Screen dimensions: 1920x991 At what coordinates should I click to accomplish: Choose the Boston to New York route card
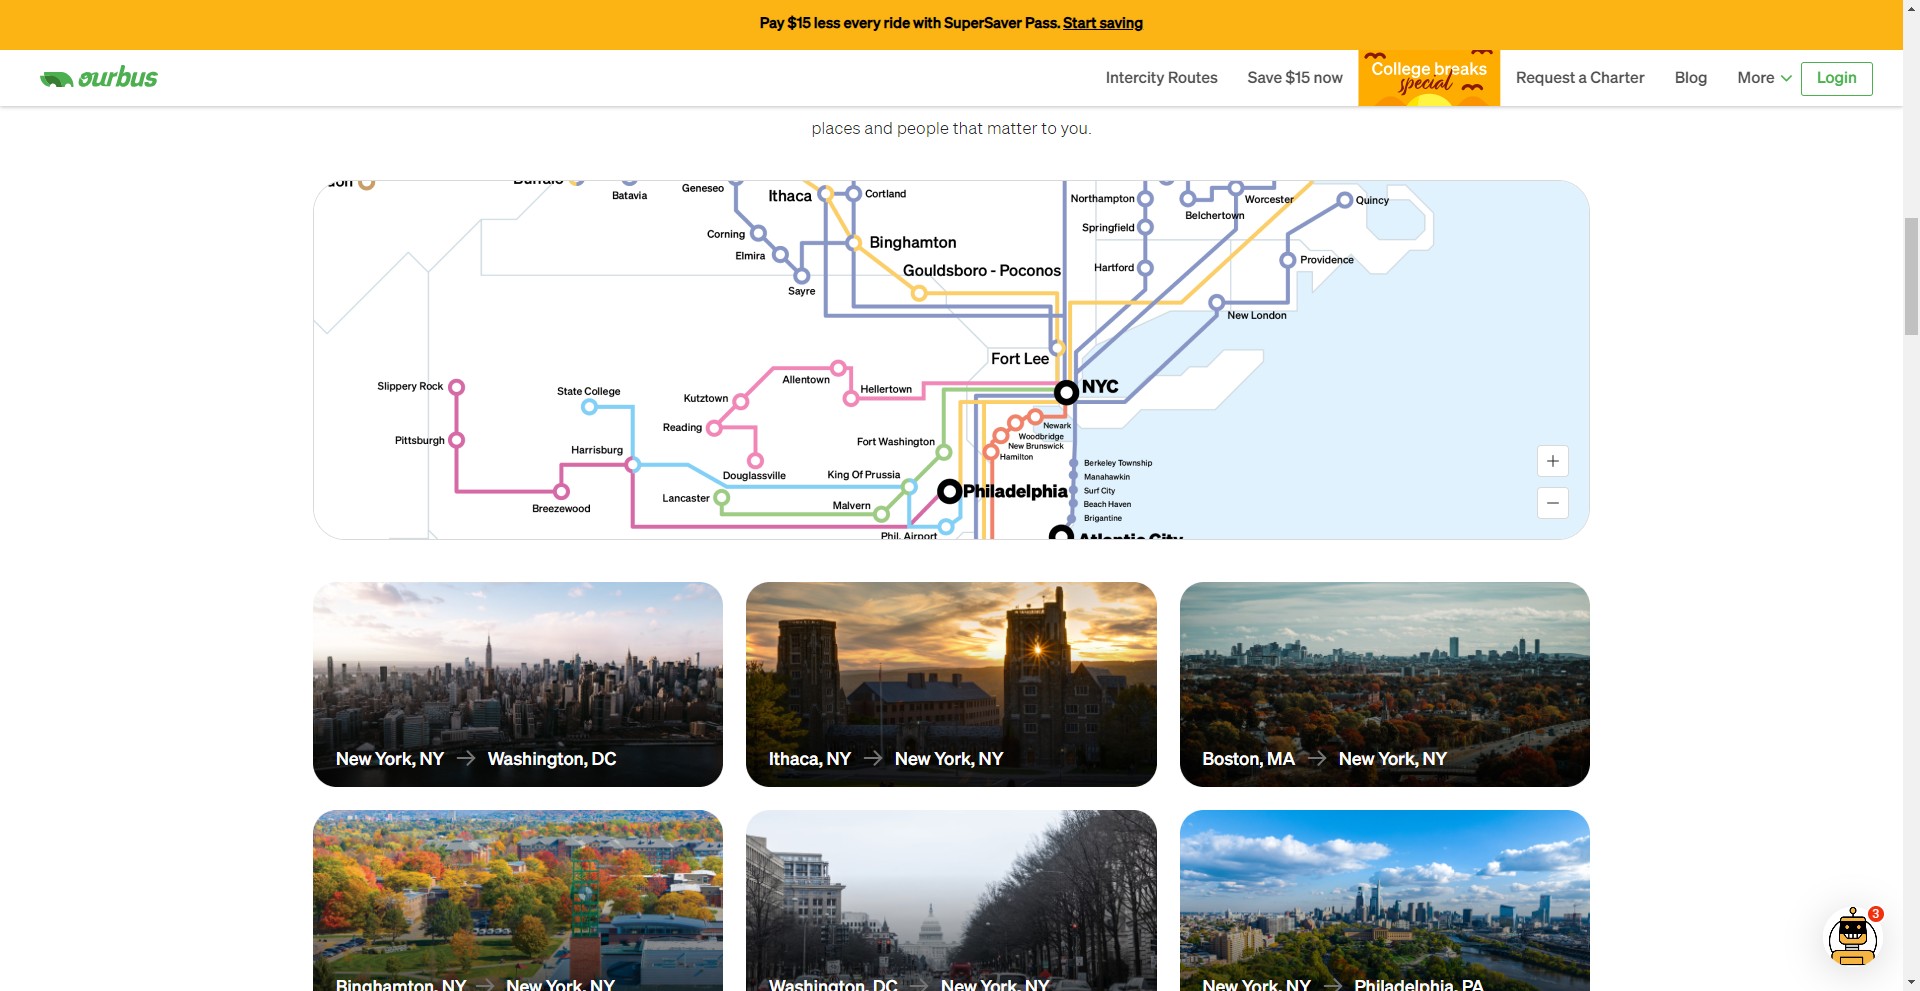coord(1384,684)
